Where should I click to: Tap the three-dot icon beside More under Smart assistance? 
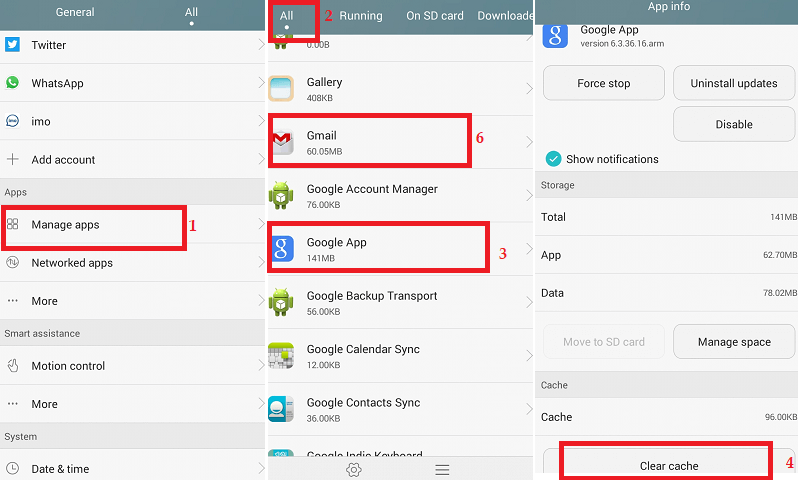[12, 404]
